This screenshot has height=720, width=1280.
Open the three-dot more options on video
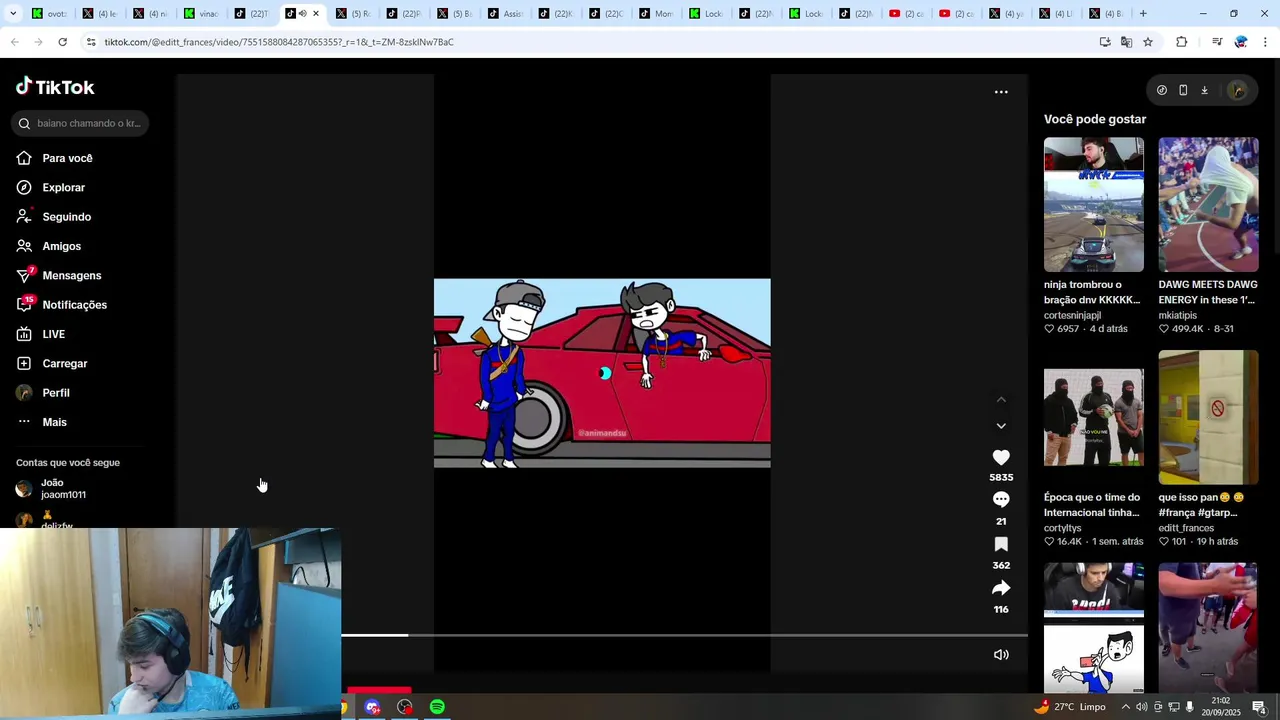pyautogui.click(x=1001, y=92)
